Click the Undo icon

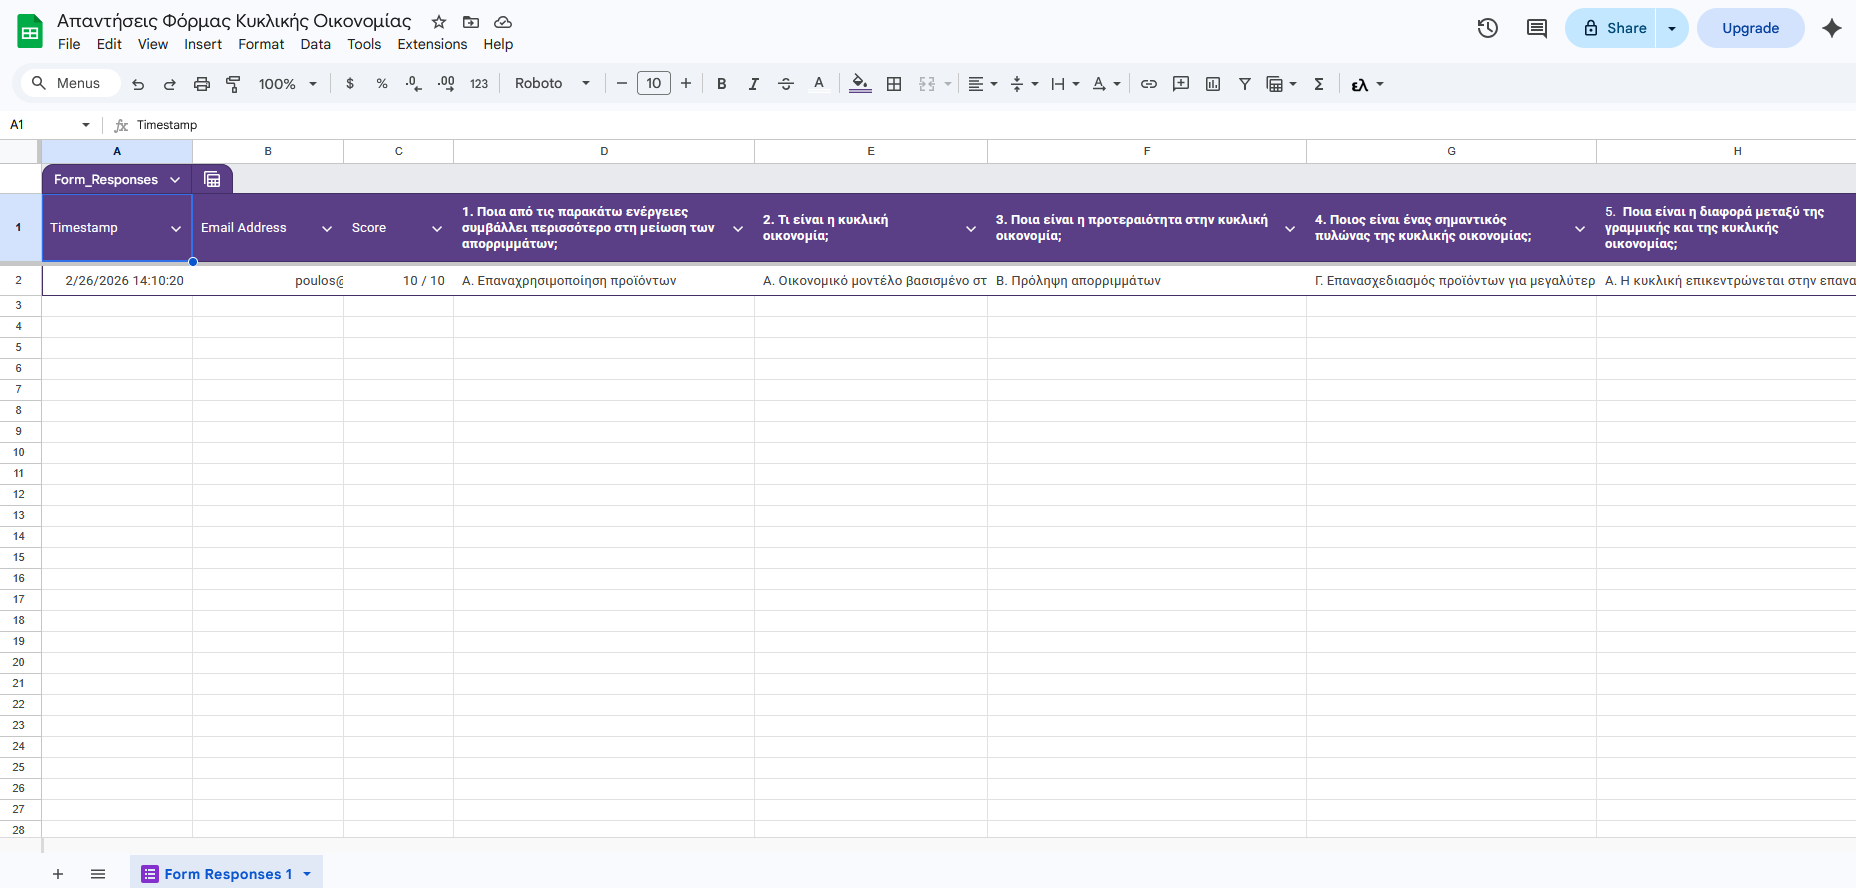(x=138, y=84)
